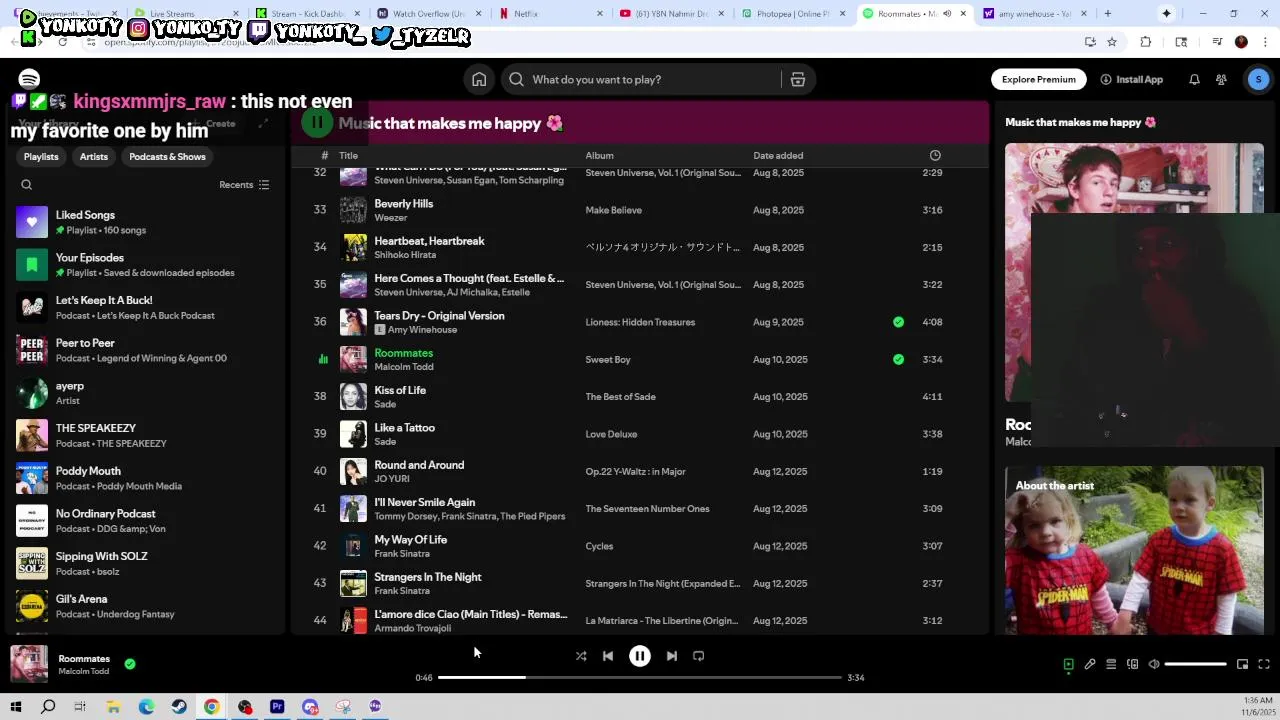
Task: Open Steam from the taskbar
Action: (x=179, y=707)
